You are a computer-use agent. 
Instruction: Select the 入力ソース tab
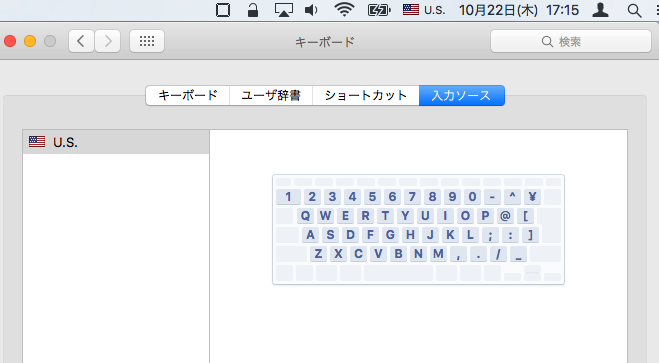pos(461,95)
